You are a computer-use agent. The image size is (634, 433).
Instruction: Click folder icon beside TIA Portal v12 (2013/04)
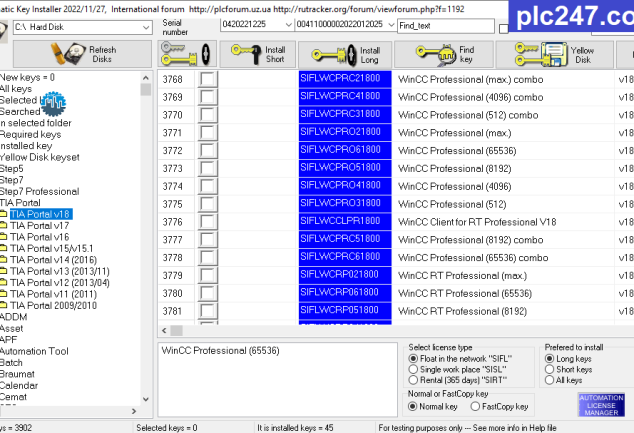tap(4, 282)
